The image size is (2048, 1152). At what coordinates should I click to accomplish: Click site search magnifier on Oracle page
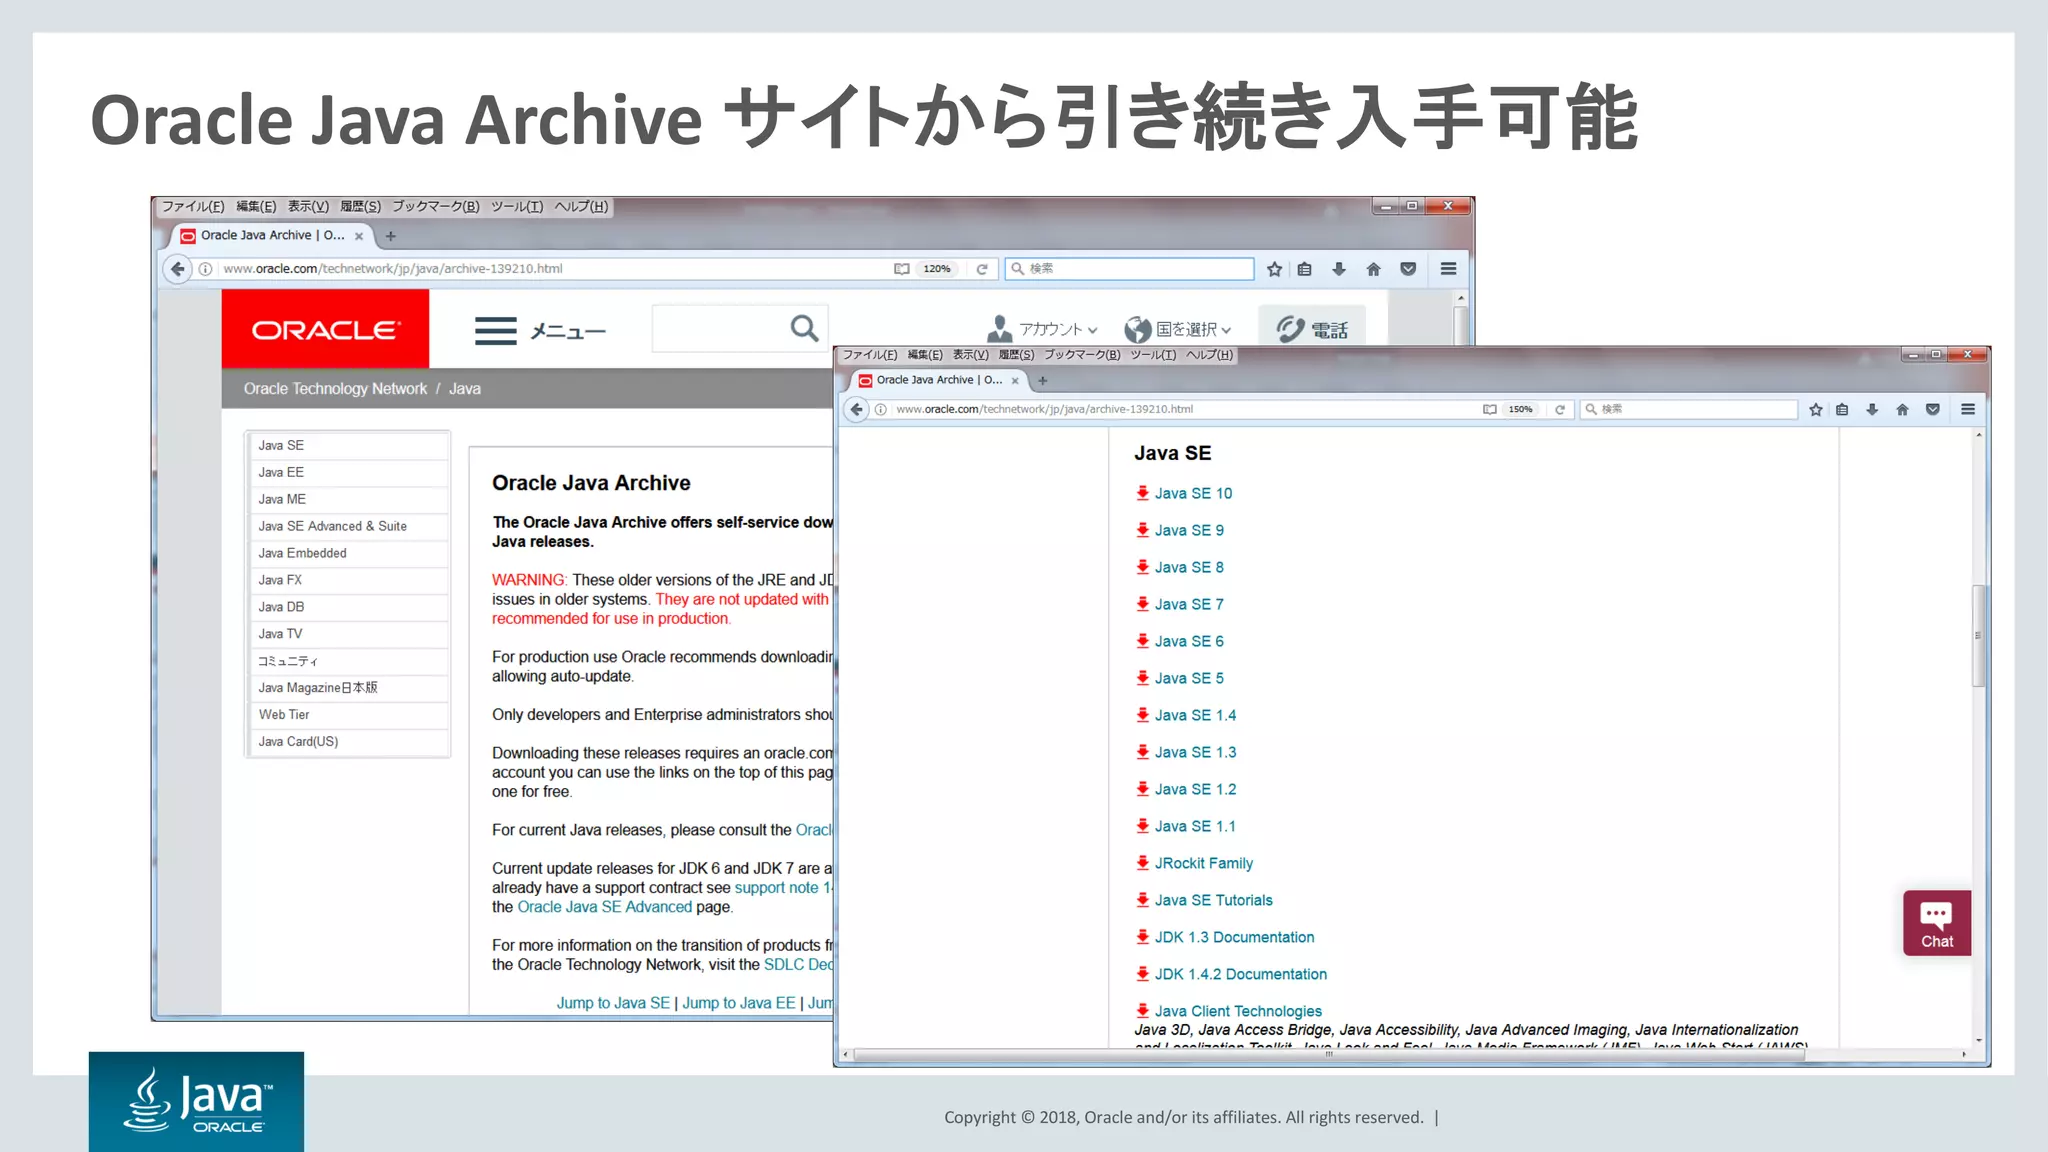(804, 328)
